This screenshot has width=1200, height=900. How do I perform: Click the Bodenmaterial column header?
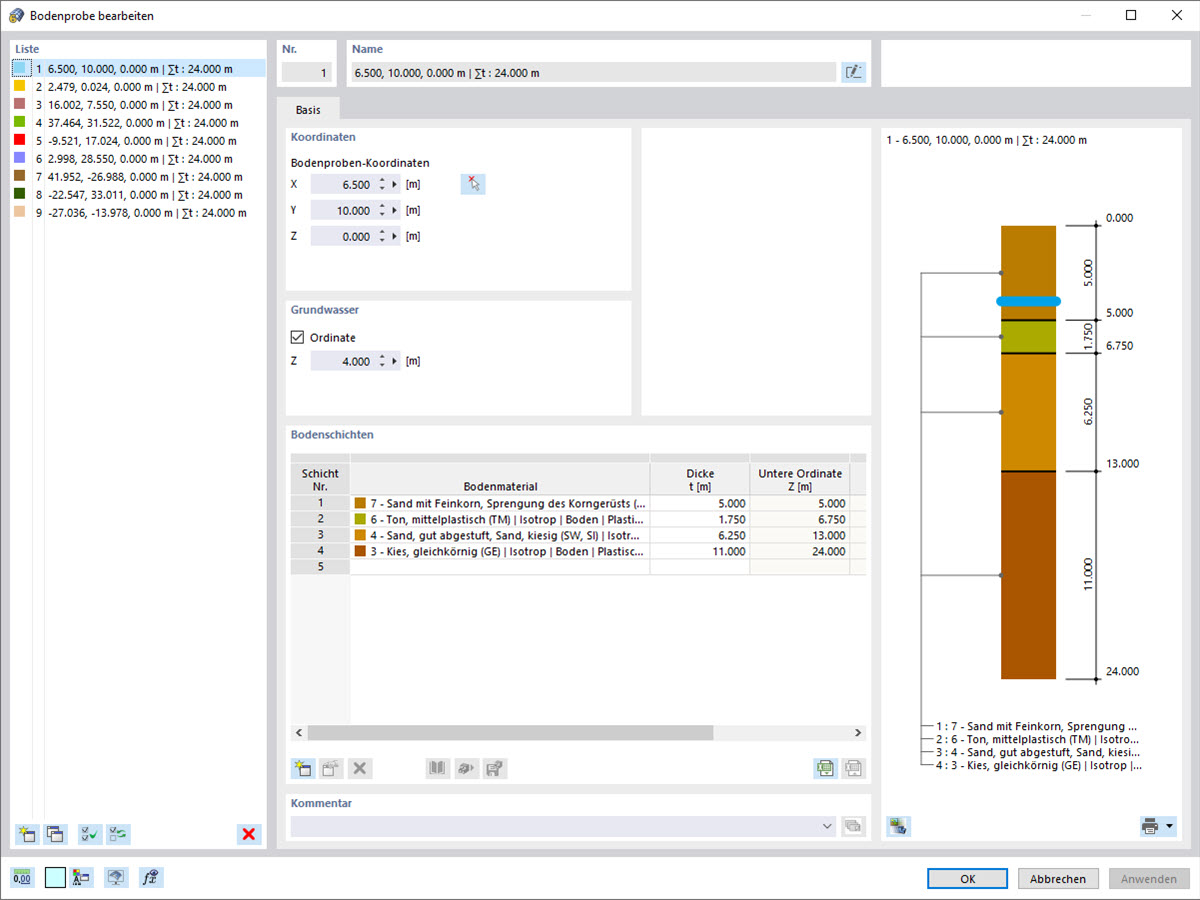pos(500,479)
